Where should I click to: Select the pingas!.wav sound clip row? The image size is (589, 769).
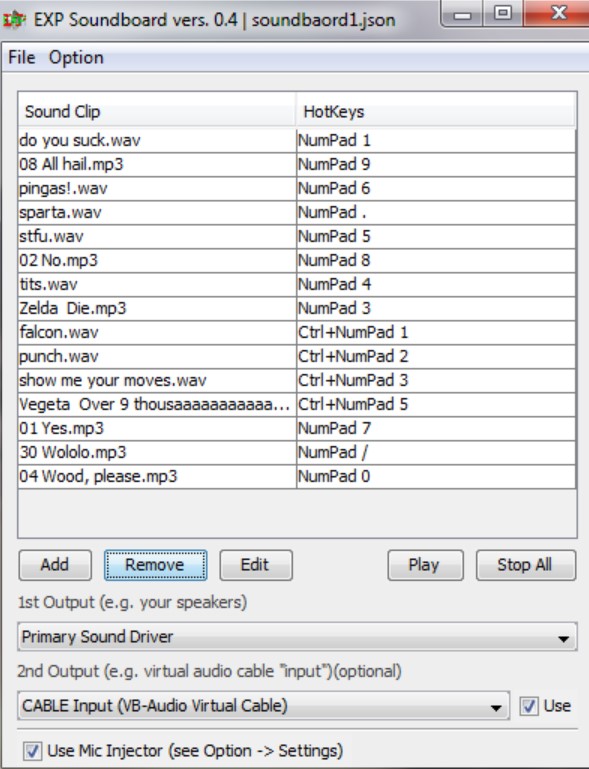click(297, 188)
